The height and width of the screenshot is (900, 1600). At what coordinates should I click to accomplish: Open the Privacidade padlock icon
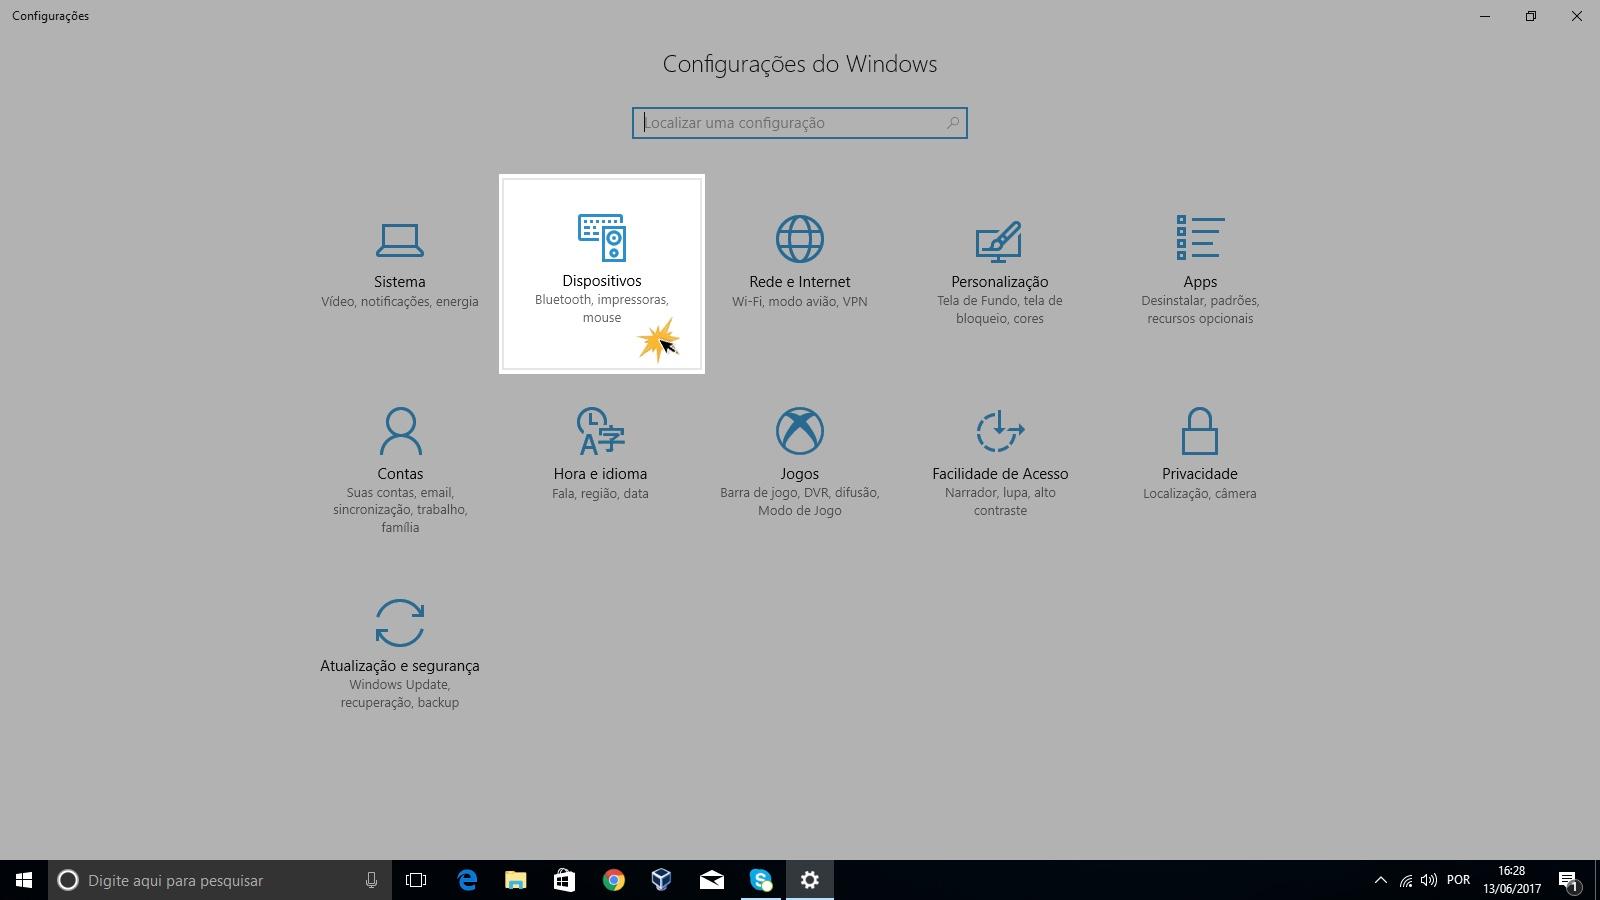(1200, 431)
